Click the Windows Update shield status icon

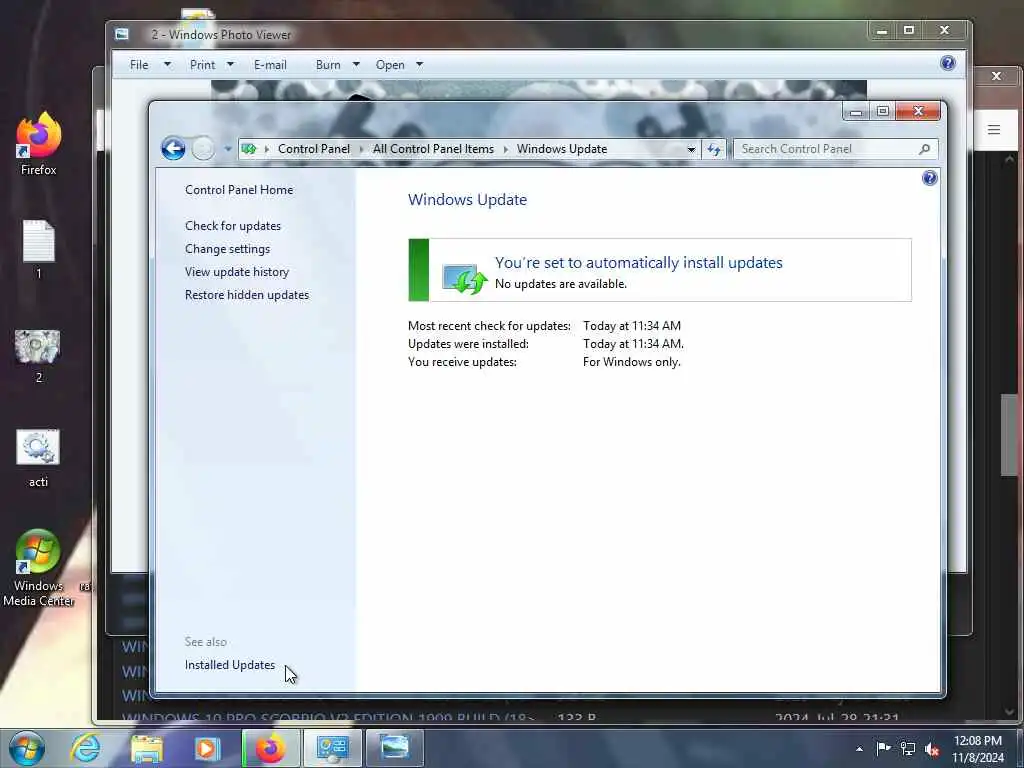[x=464, y=279]
